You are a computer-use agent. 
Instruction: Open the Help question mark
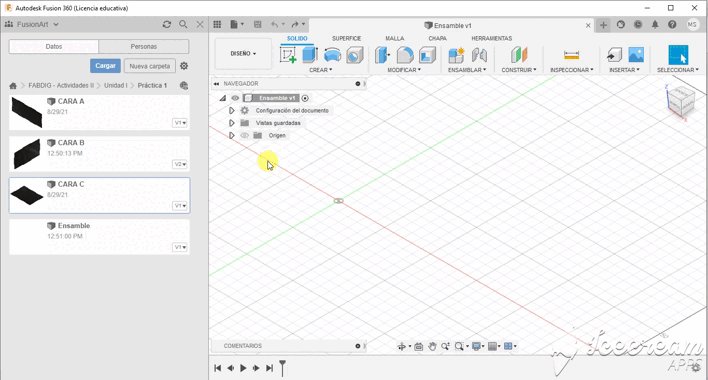click(672, 25)
